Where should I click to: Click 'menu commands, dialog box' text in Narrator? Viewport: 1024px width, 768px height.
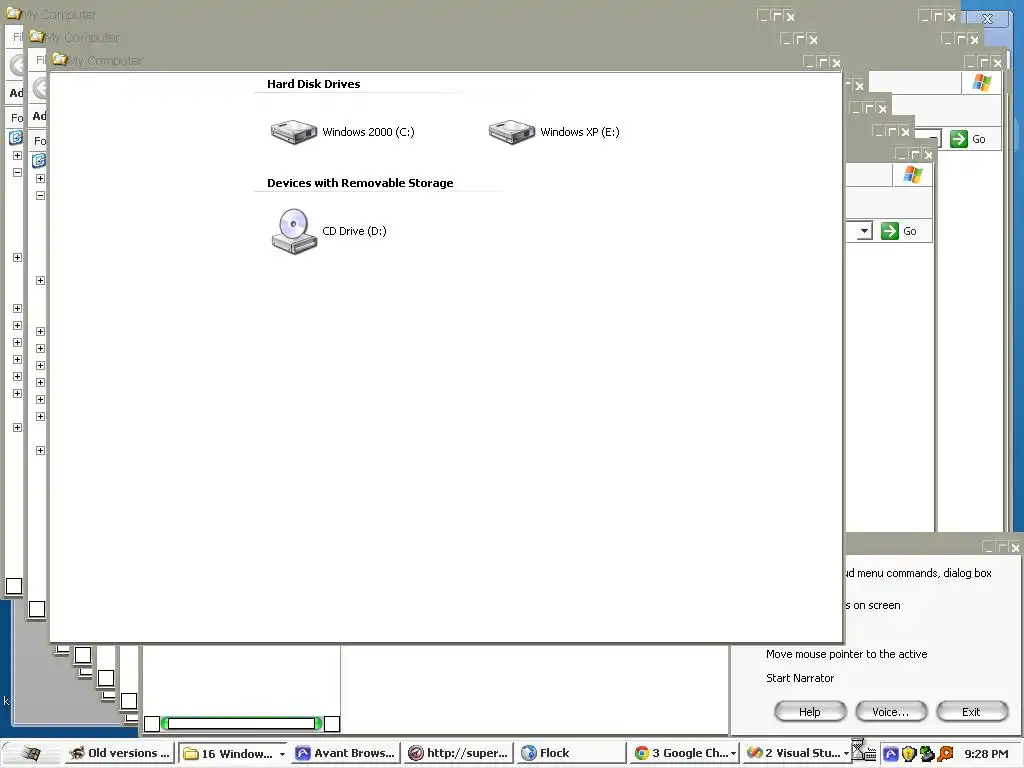tap(924, 573)
